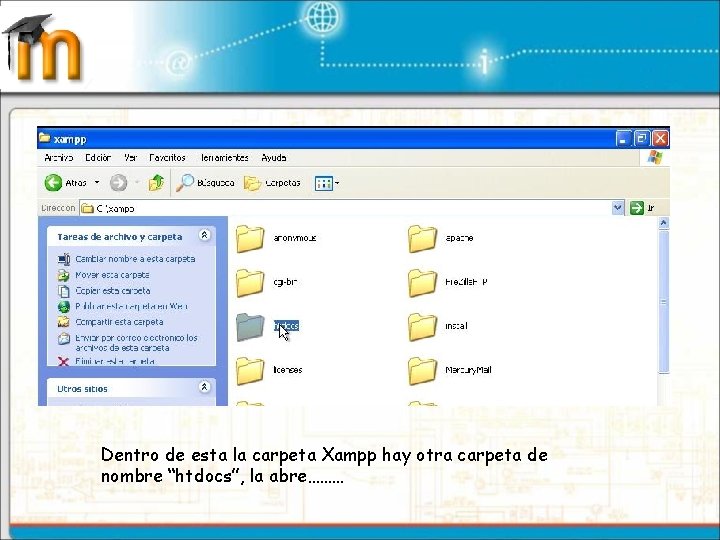Open the Ver menu
This screenshot has height=540, width=720.
point(130,158)
